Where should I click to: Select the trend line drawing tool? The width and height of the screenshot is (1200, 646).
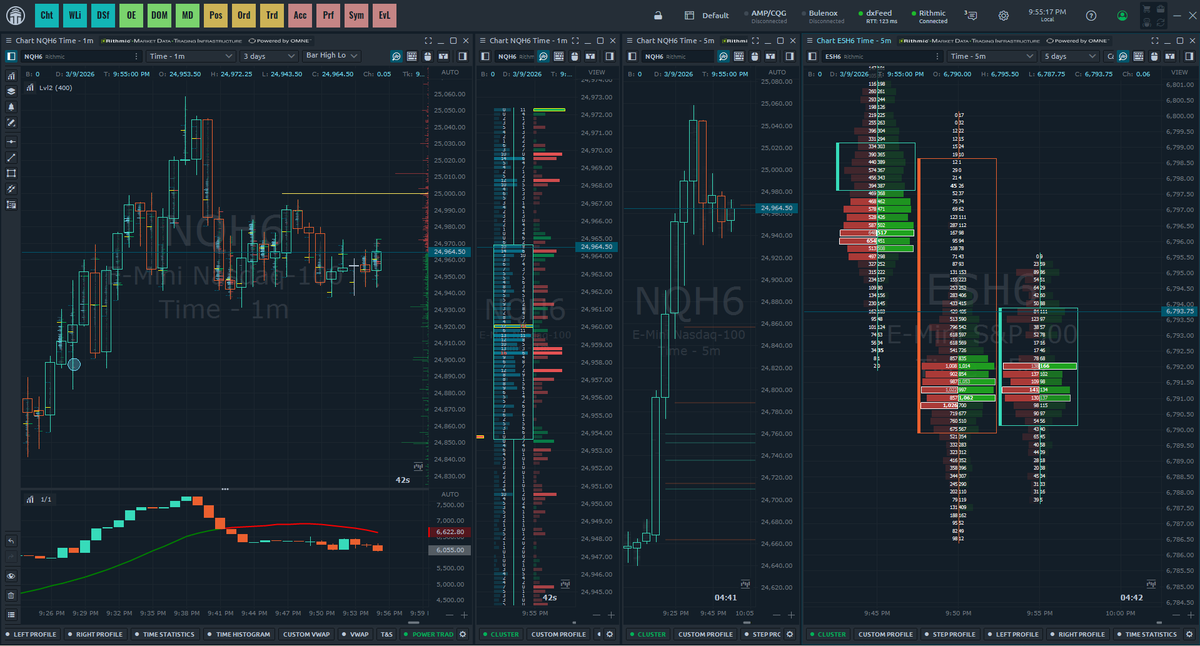click(x=11, y=157)
